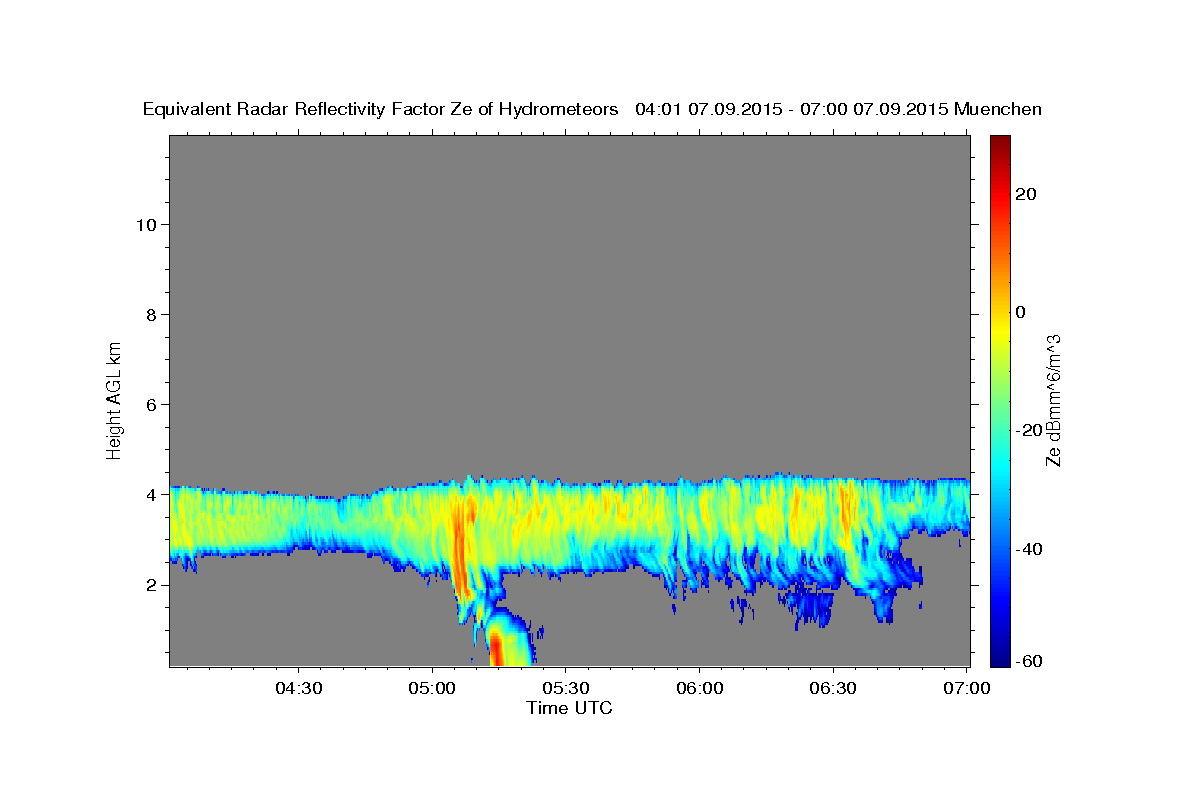1200x800 pixels.
Task: Click the '06:30' time tick label
Action: 832,688
